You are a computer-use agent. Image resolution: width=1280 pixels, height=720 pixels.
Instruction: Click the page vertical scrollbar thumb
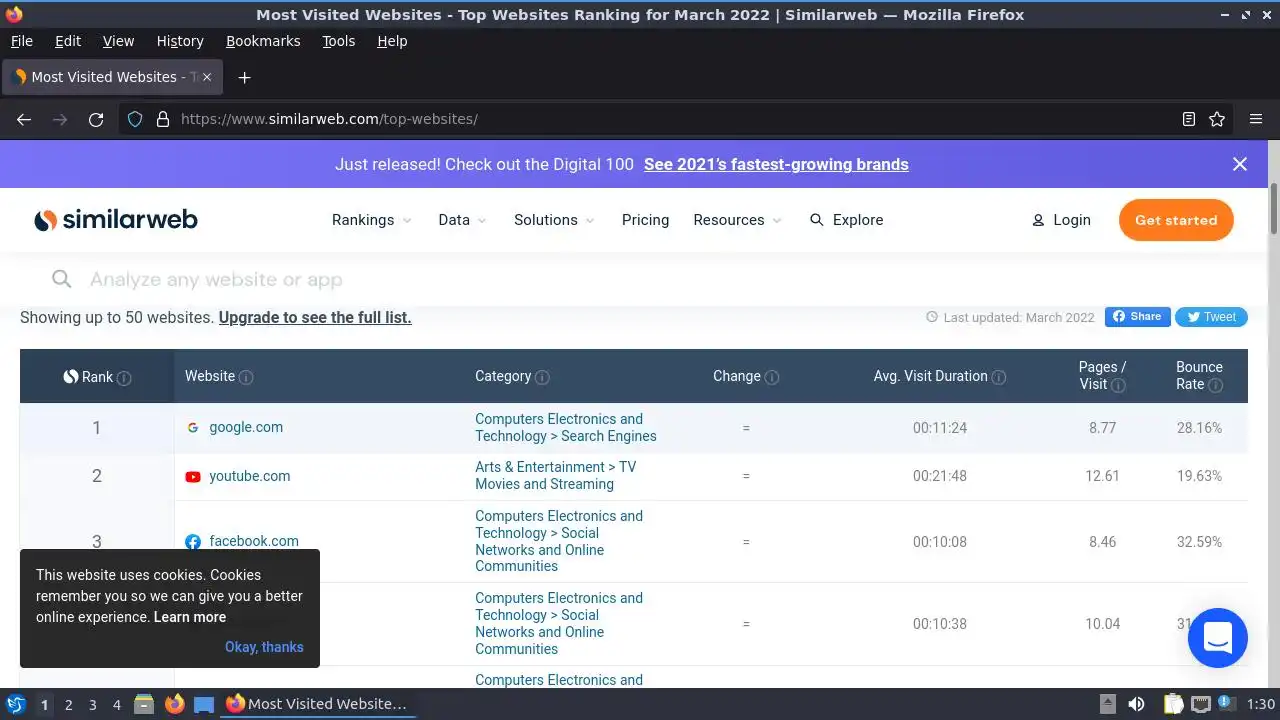pyautogui.click(x=1274, y=209)
